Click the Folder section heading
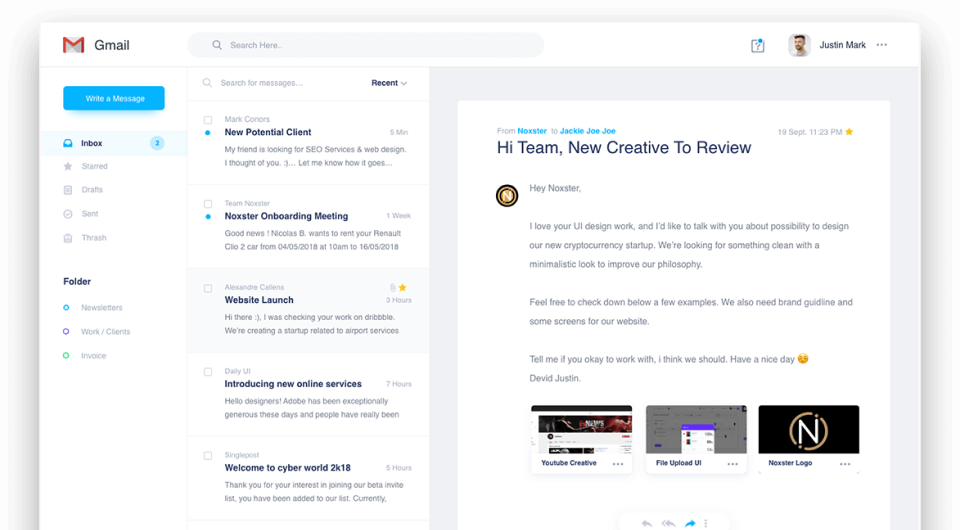This screenshot has width=960, height=530. (x=77, y=282)
